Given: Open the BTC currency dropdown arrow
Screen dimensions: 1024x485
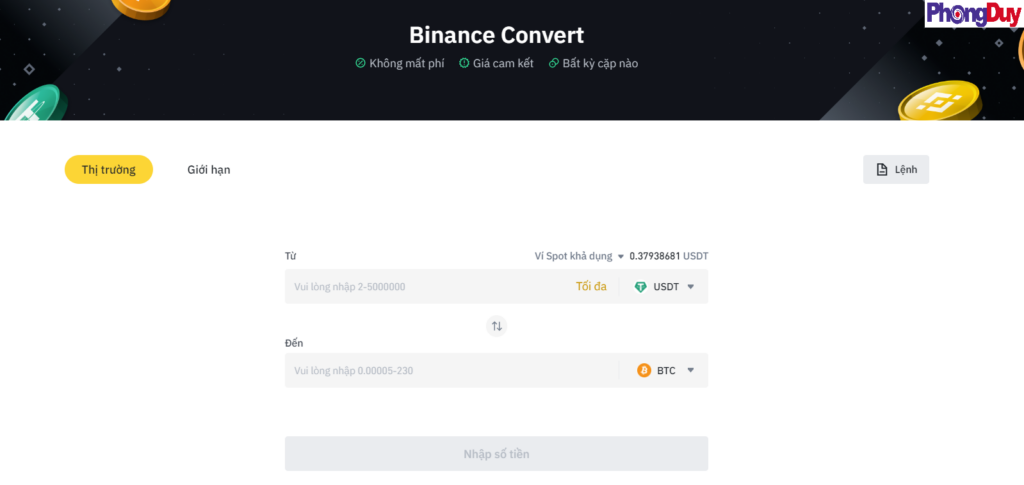Looking at the screenshot, I should (x=690, y=371).
